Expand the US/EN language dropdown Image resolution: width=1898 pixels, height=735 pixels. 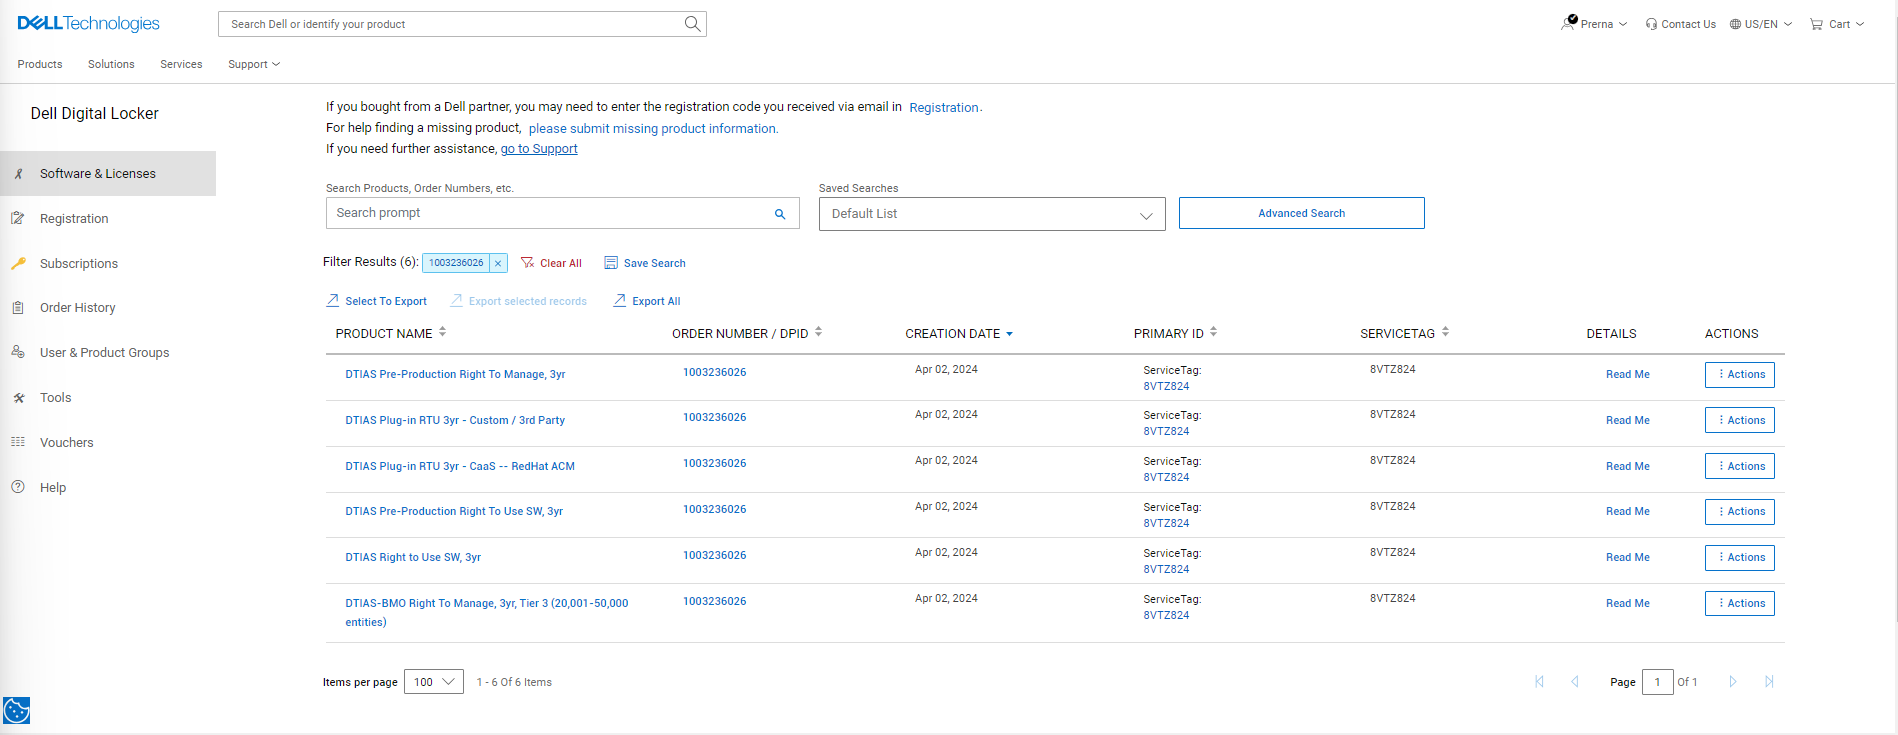pos(1788,24)
